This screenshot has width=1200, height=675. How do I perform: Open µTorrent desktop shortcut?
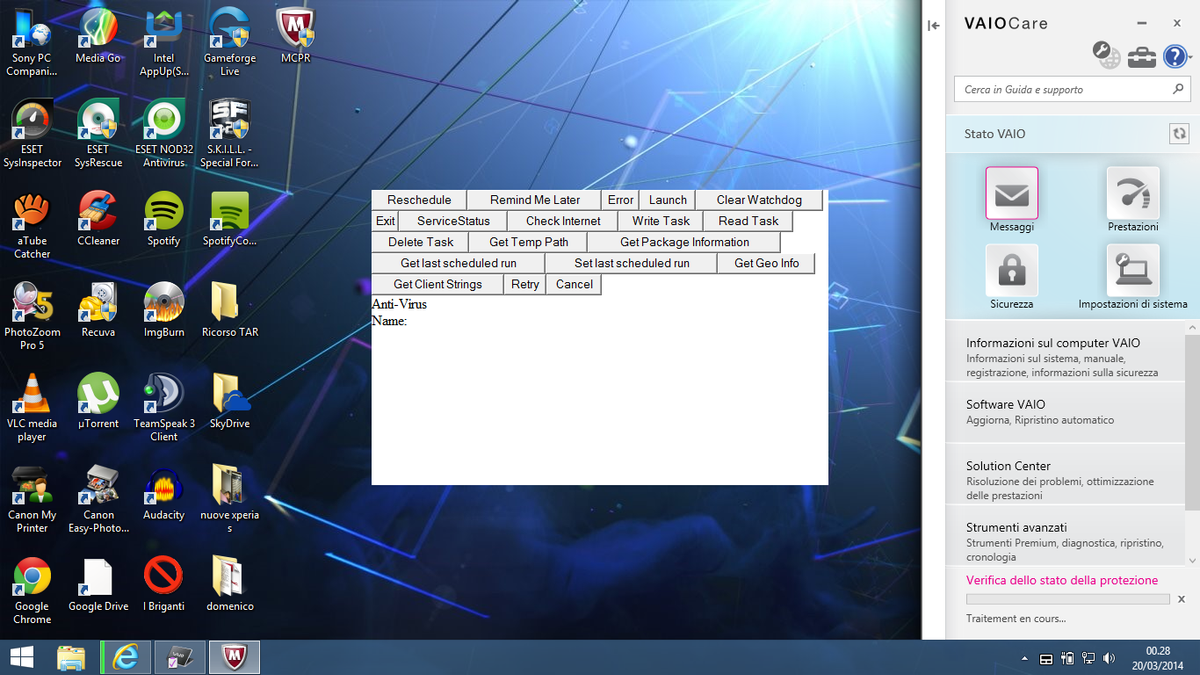coord(98,401)
